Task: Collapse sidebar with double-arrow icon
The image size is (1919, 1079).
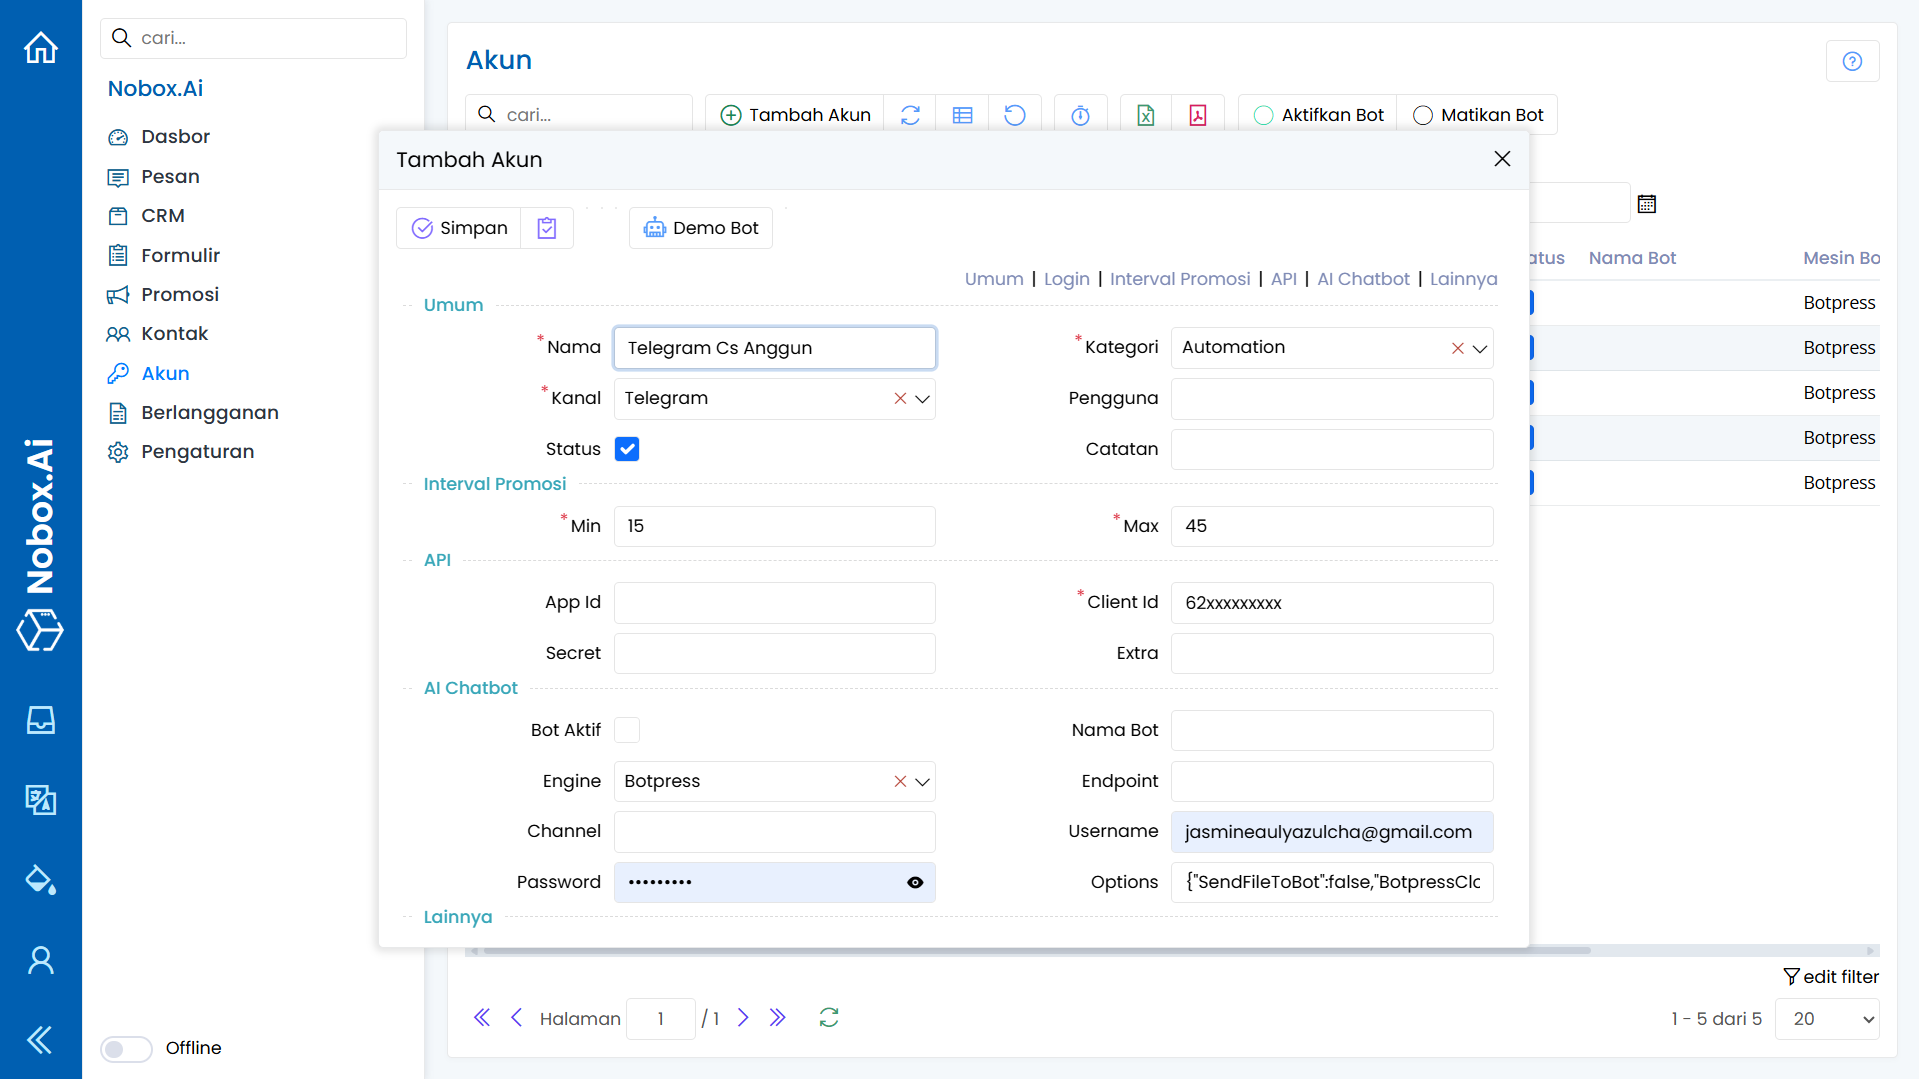Action: tap(41, 1040)
